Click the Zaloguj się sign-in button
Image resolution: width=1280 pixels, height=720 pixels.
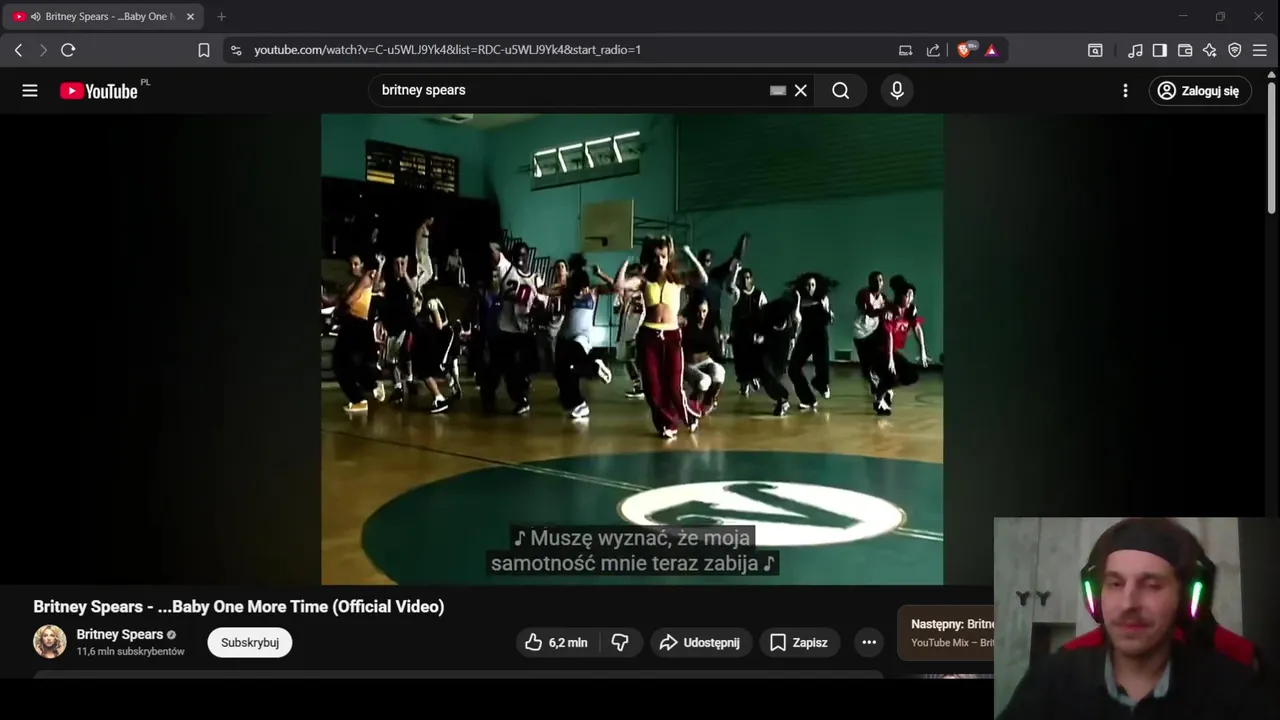click(1200, 91)
